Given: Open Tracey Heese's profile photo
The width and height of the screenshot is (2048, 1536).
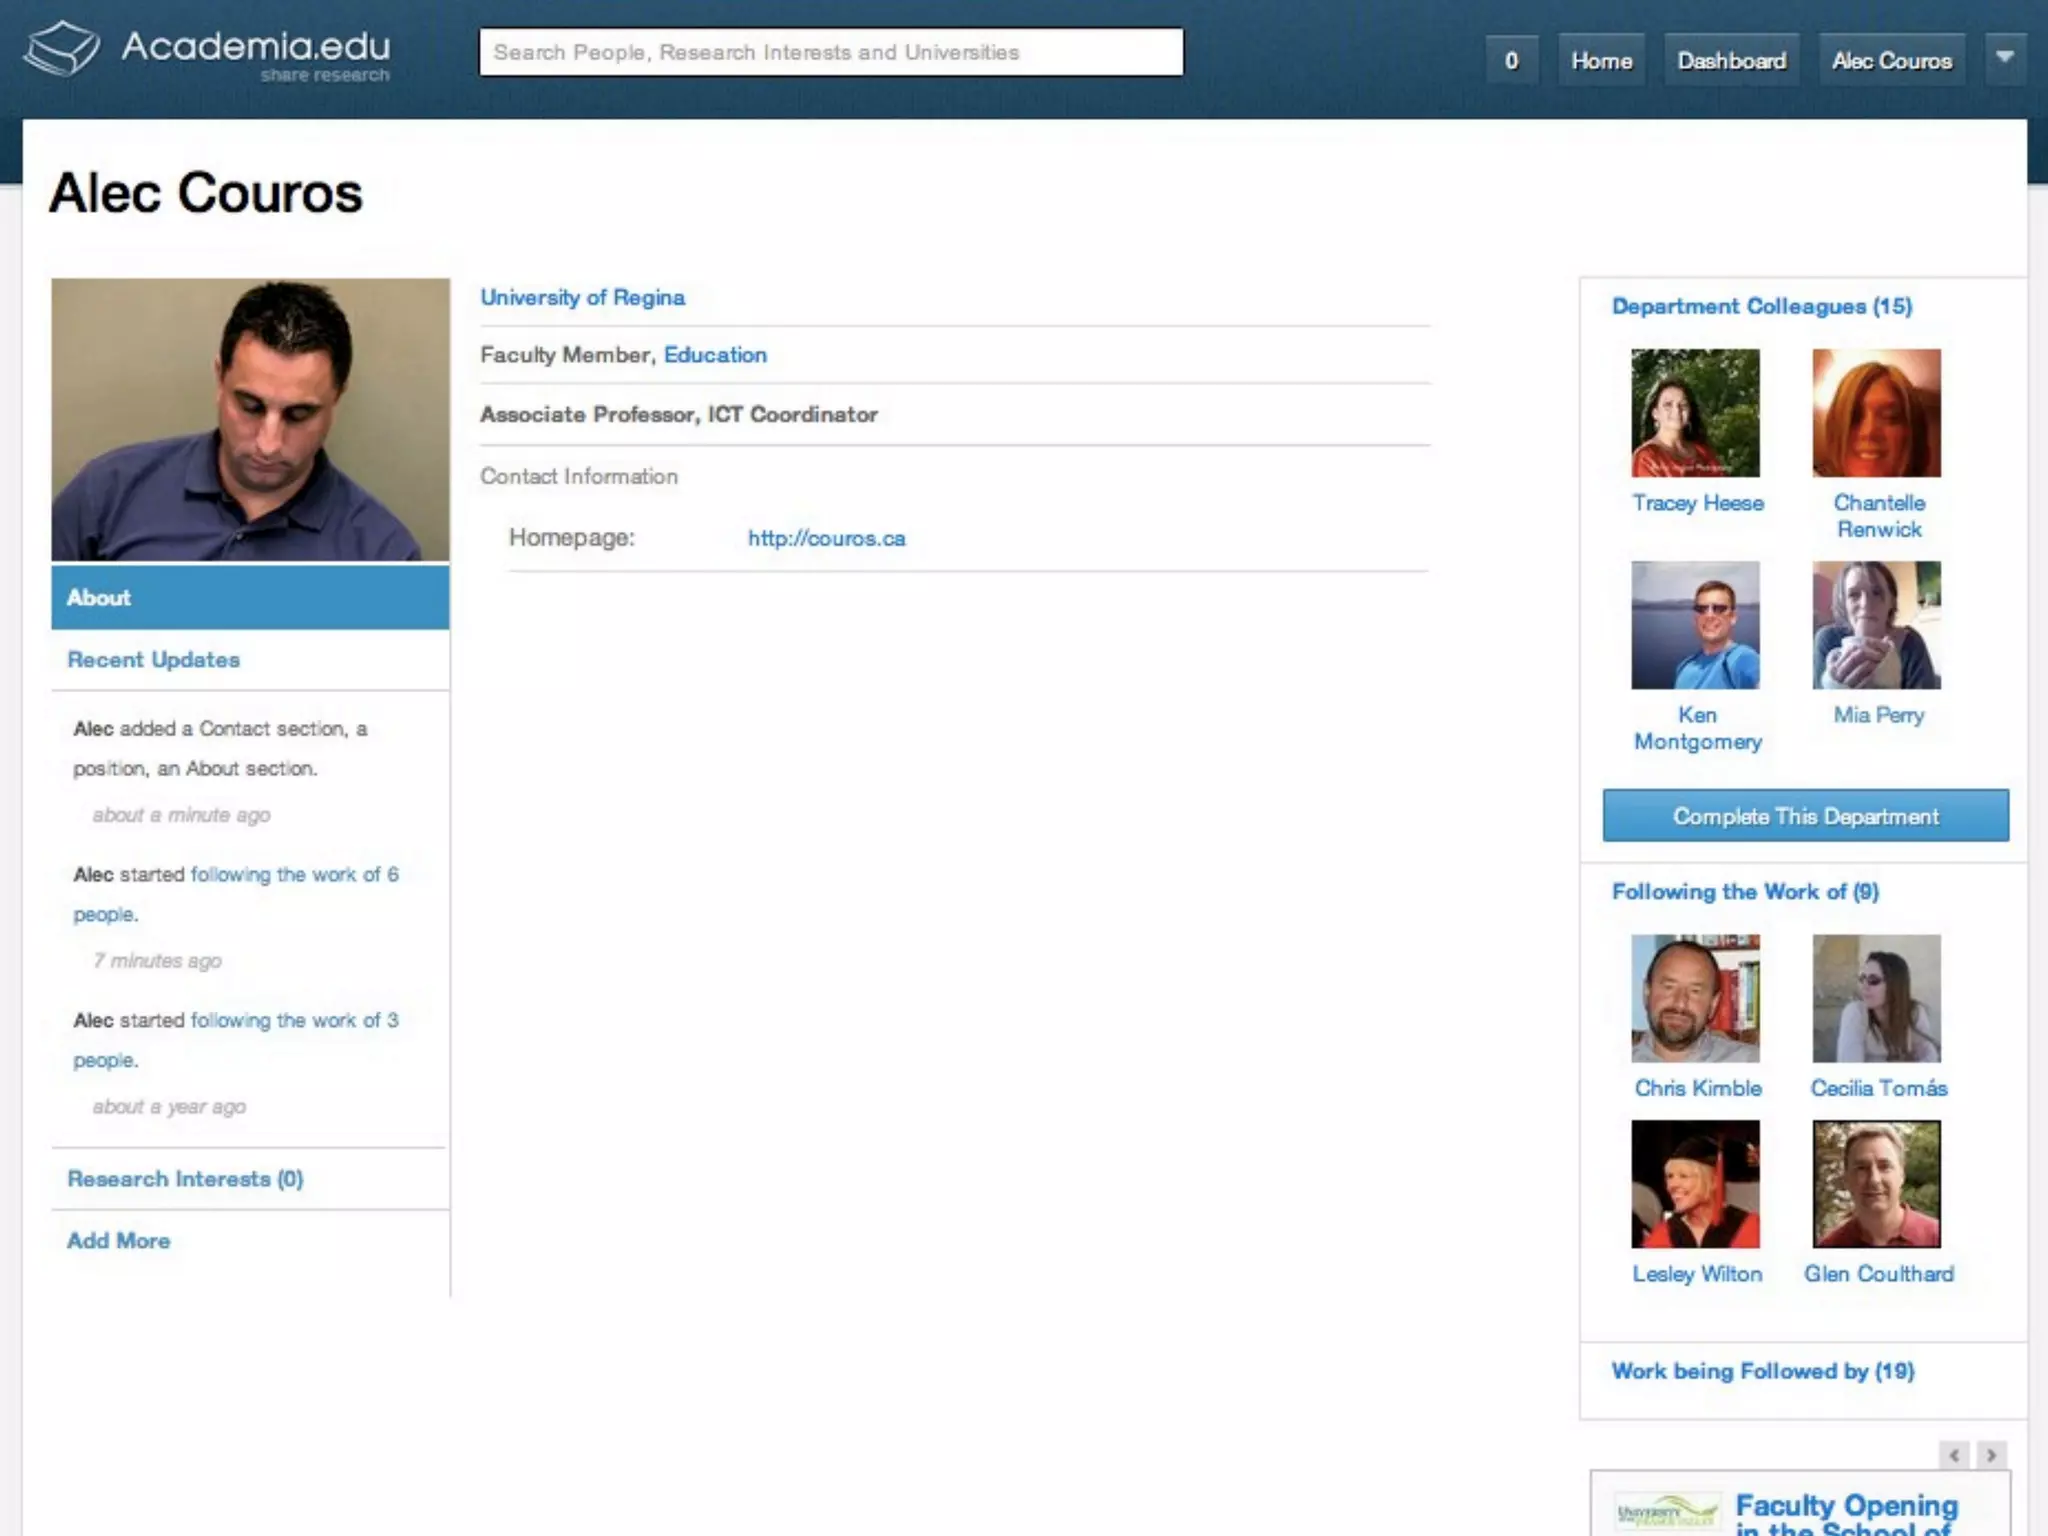Looking at the screenshot, I should point(1695,413).
